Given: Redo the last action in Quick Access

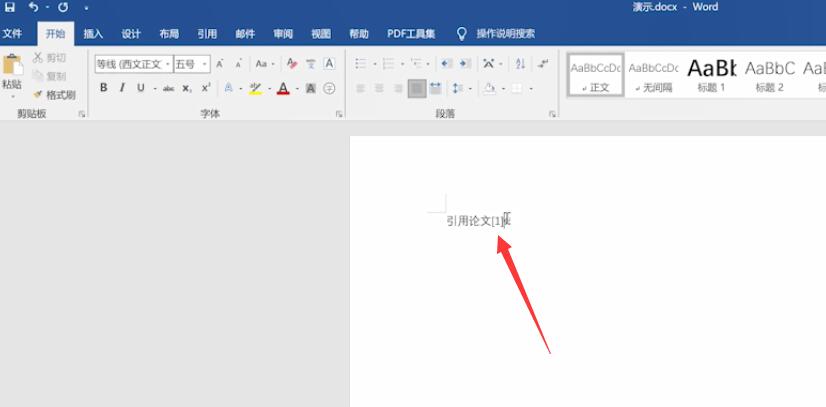Looking at the screenshot, I should point(63,7).
